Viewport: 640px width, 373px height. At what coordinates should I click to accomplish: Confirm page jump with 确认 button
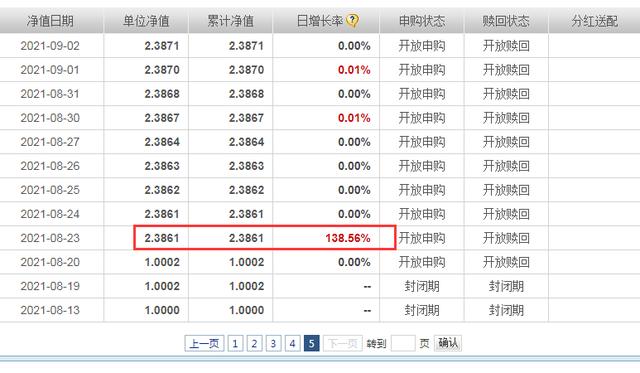[448, 343]
